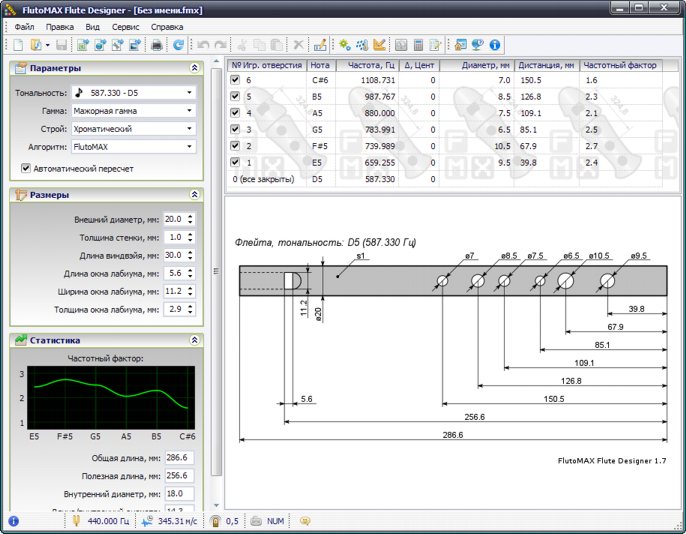Click the pencil edit icon
Image resolution: width=686 pixels, height=534 pixels.
(320, 45)
